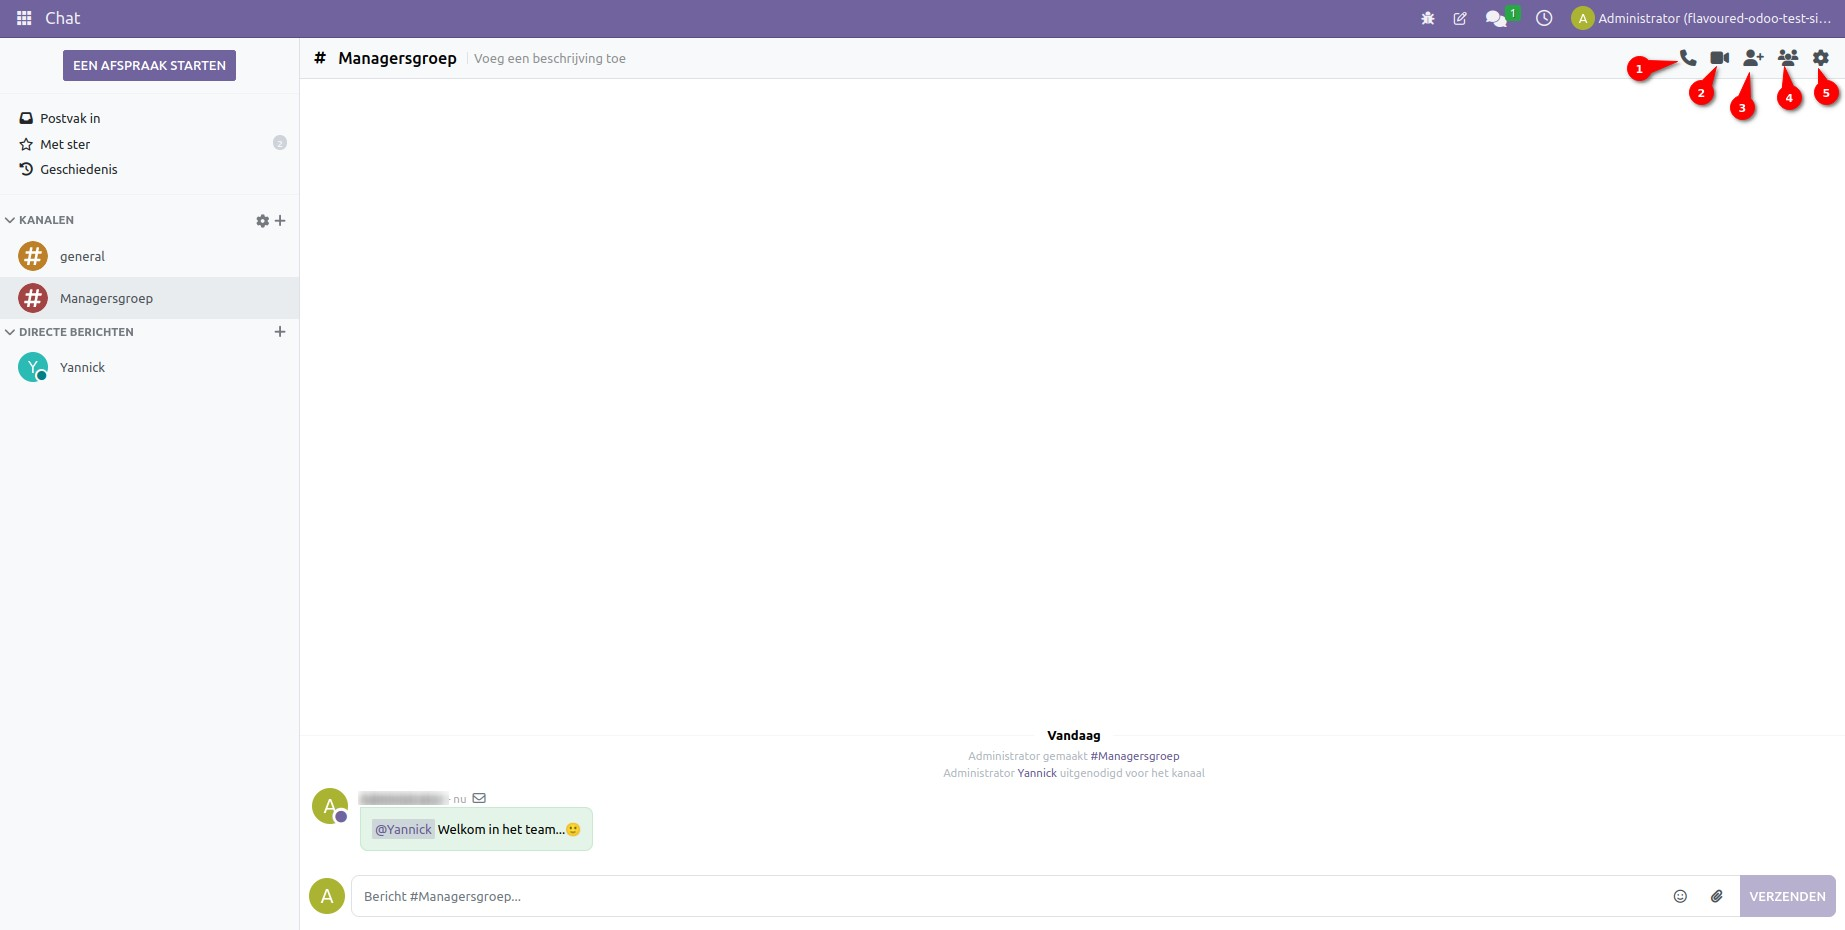Open Postvak in from the sidebar

click(x=69, y=118)
